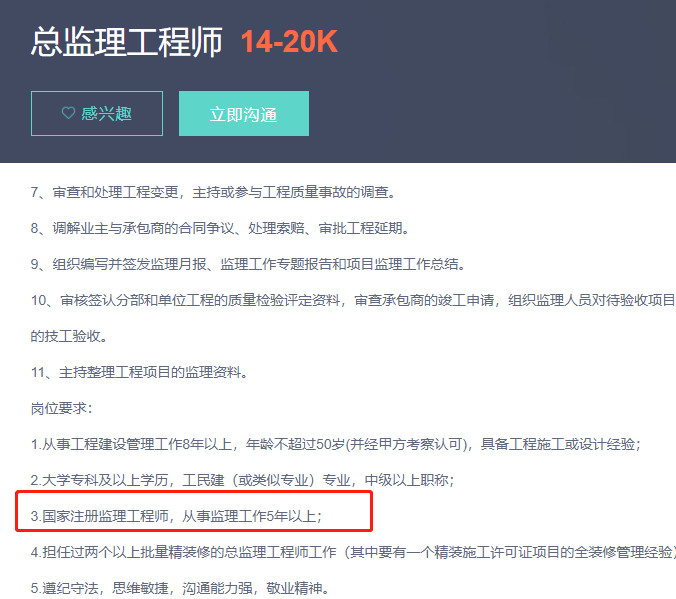
Task: Click duty item 11 about 主持整理监理资料
Action: 138,372
